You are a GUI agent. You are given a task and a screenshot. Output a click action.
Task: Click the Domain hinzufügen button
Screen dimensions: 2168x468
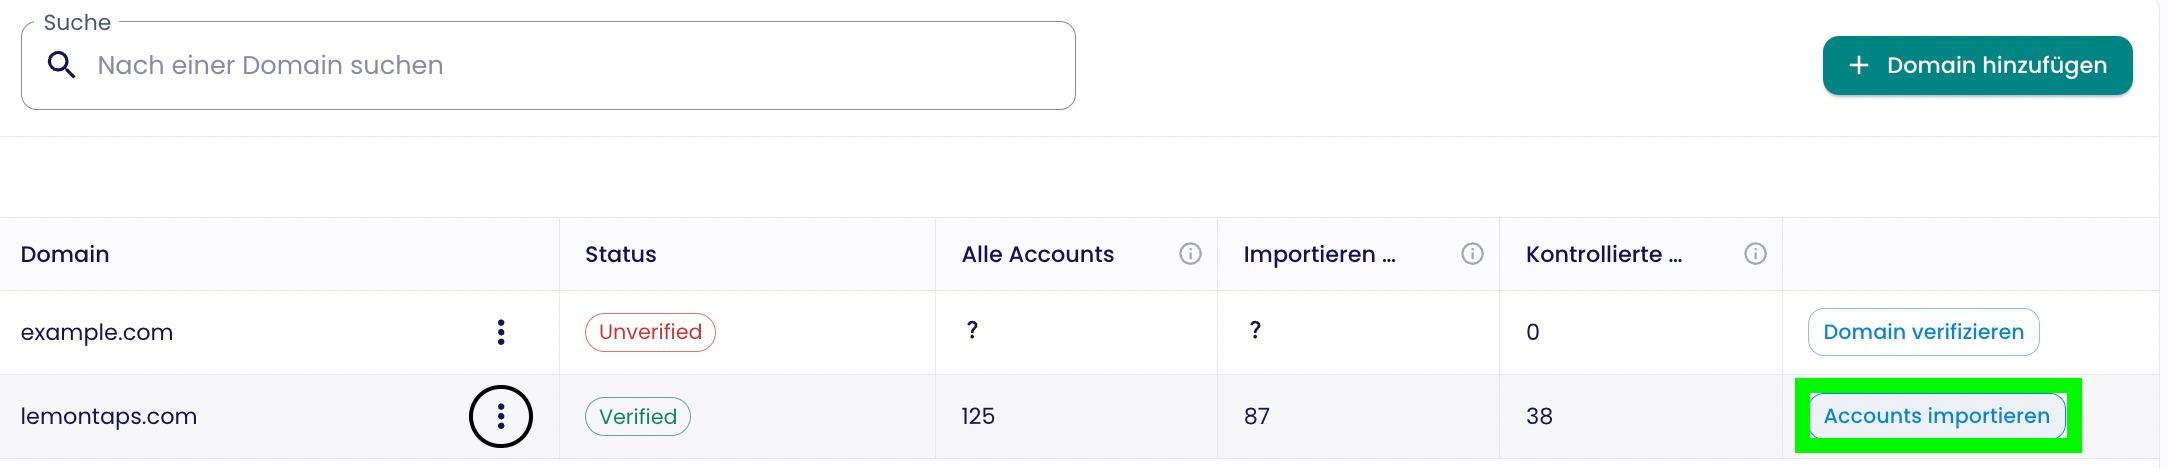pos(1977,66)
